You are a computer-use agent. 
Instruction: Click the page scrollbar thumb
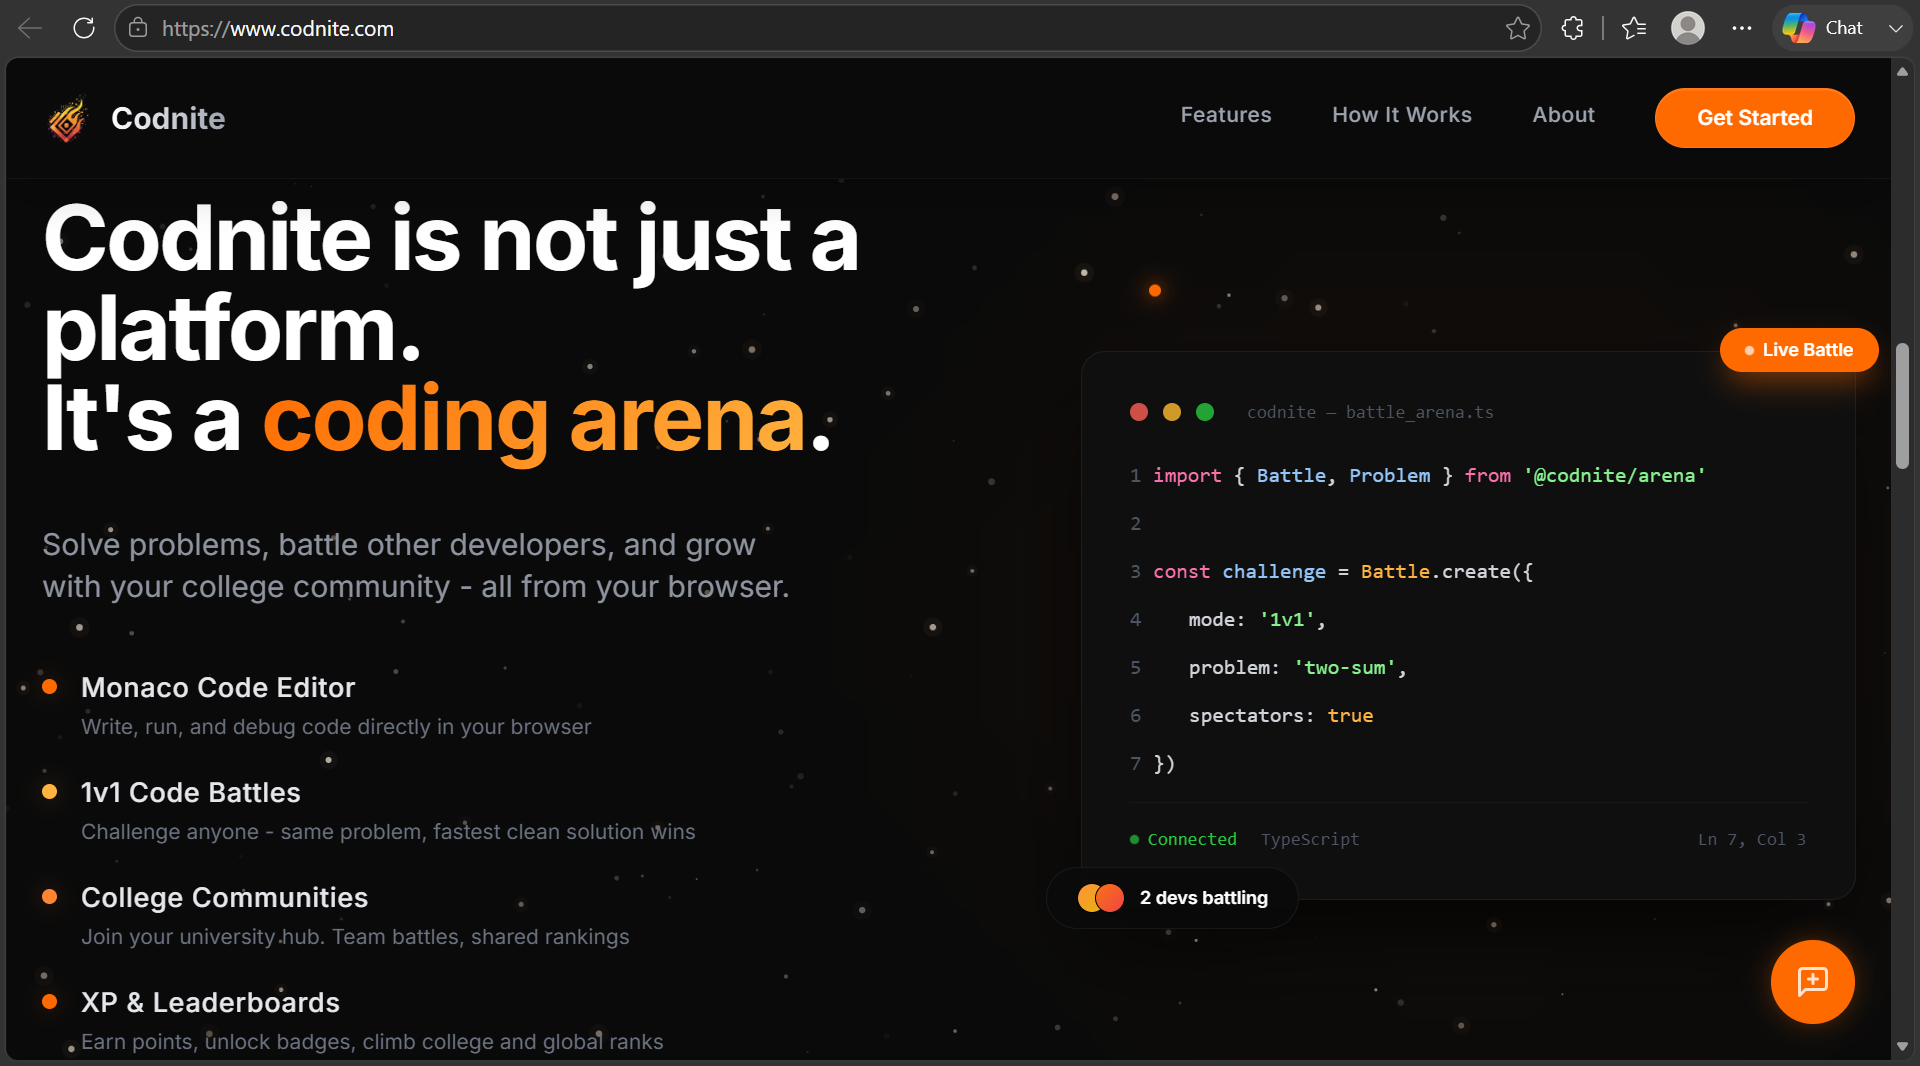click(1902, 405)
